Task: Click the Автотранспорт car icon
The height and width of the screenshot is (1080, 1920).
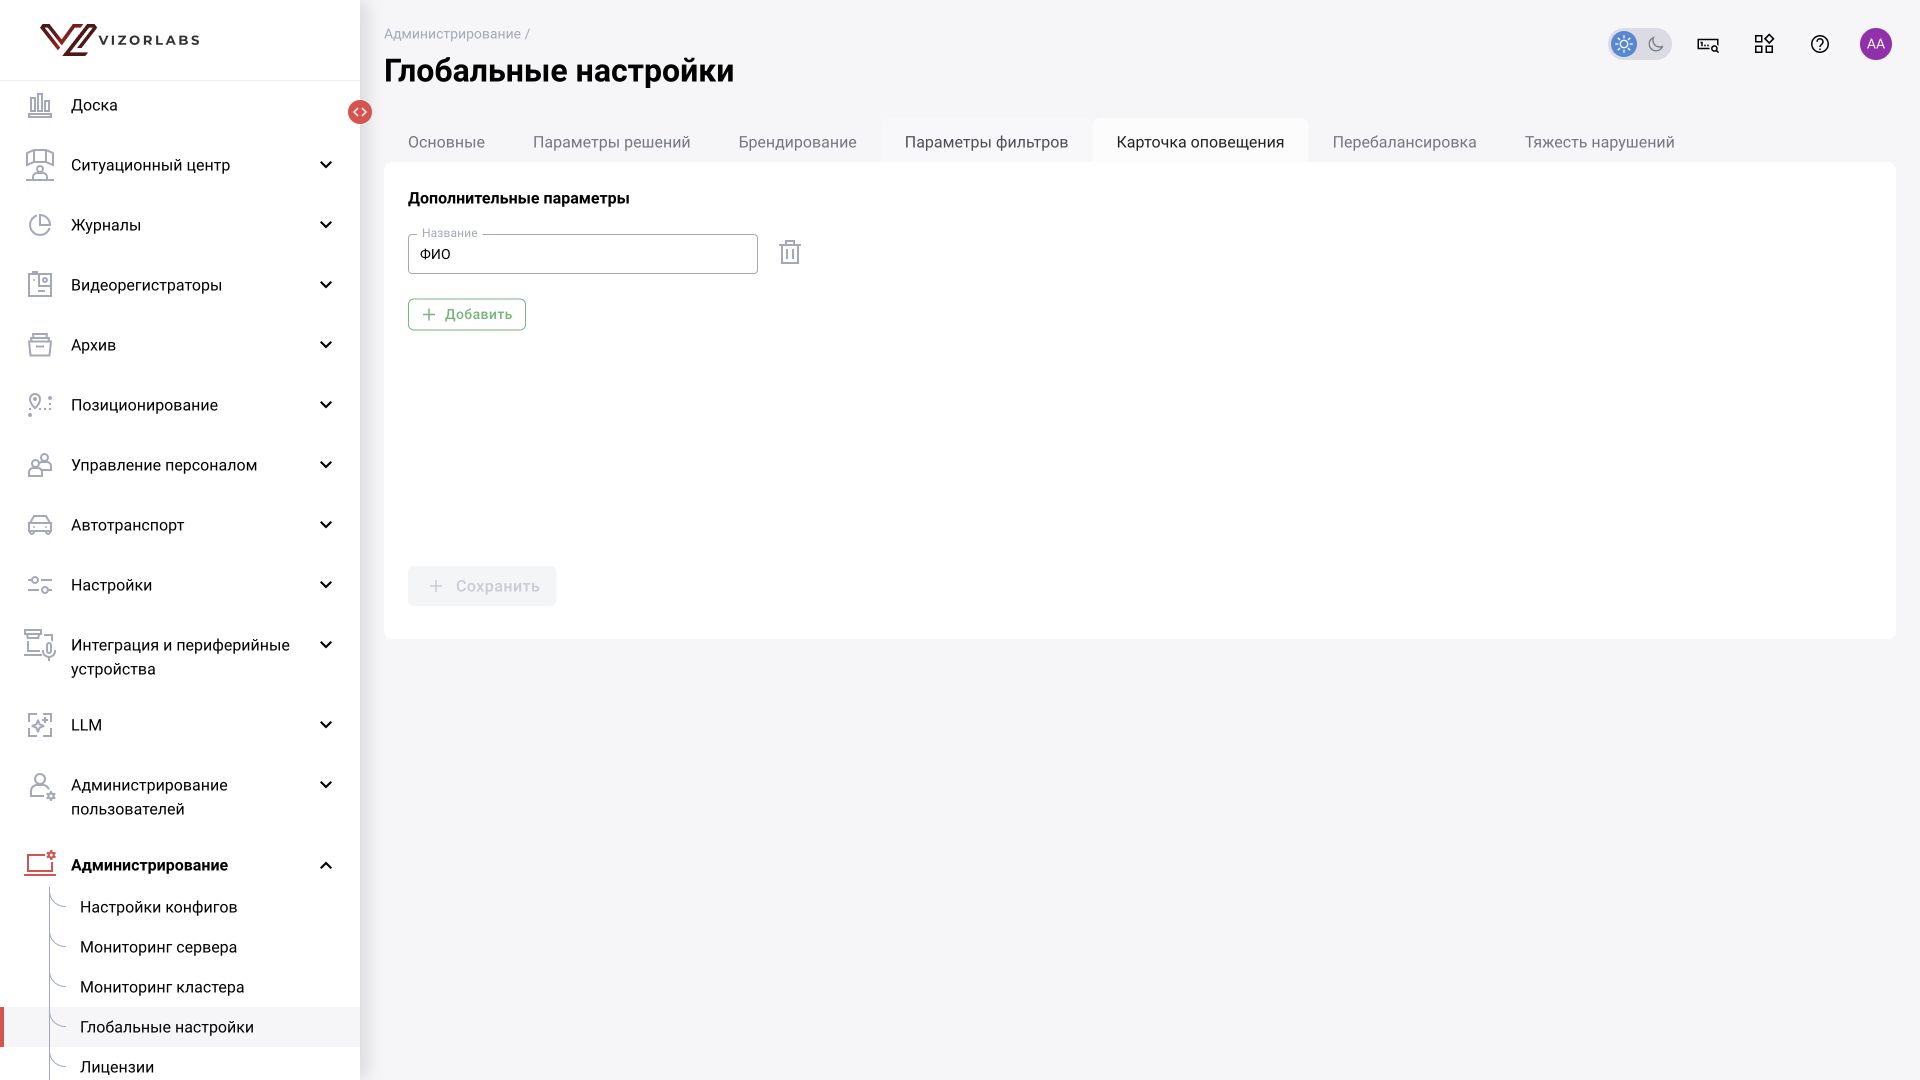Action: click(x=40, y=525)
